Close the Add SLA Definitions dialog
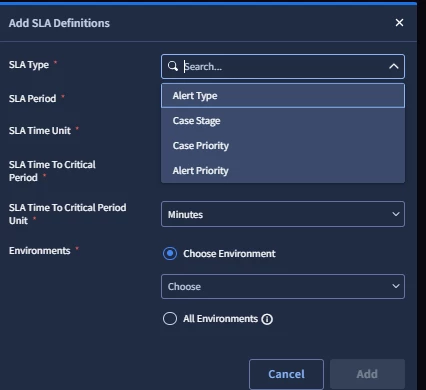Image resolution: width=426 pixels, height=390 pixels. tap(399, 23)
